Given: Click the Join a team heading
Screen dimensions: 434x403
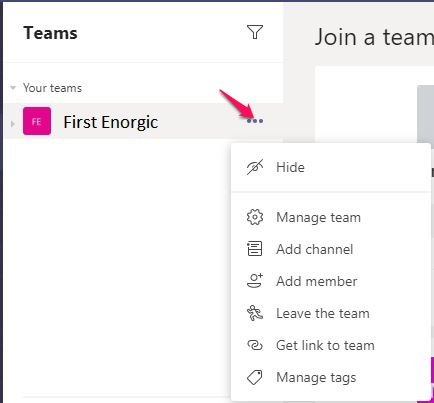Looking at the screenshot, I should [x=374, y=37].
